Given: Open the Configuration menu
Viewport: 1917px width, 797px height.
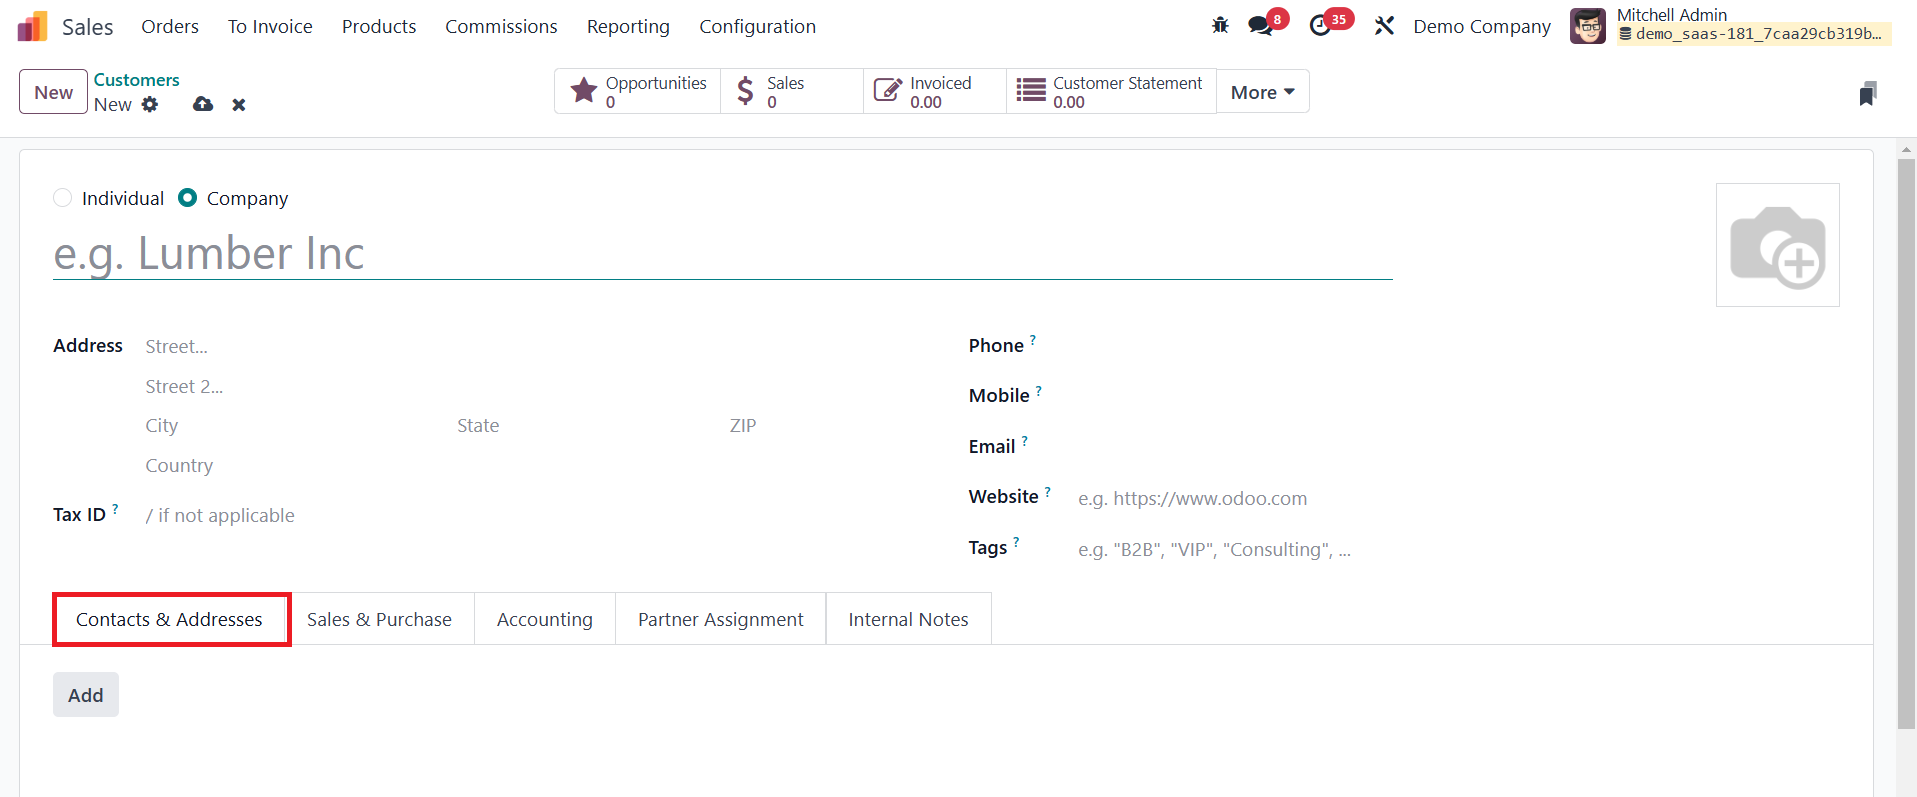Looking at the screenshot, I should tap(757, 26).
